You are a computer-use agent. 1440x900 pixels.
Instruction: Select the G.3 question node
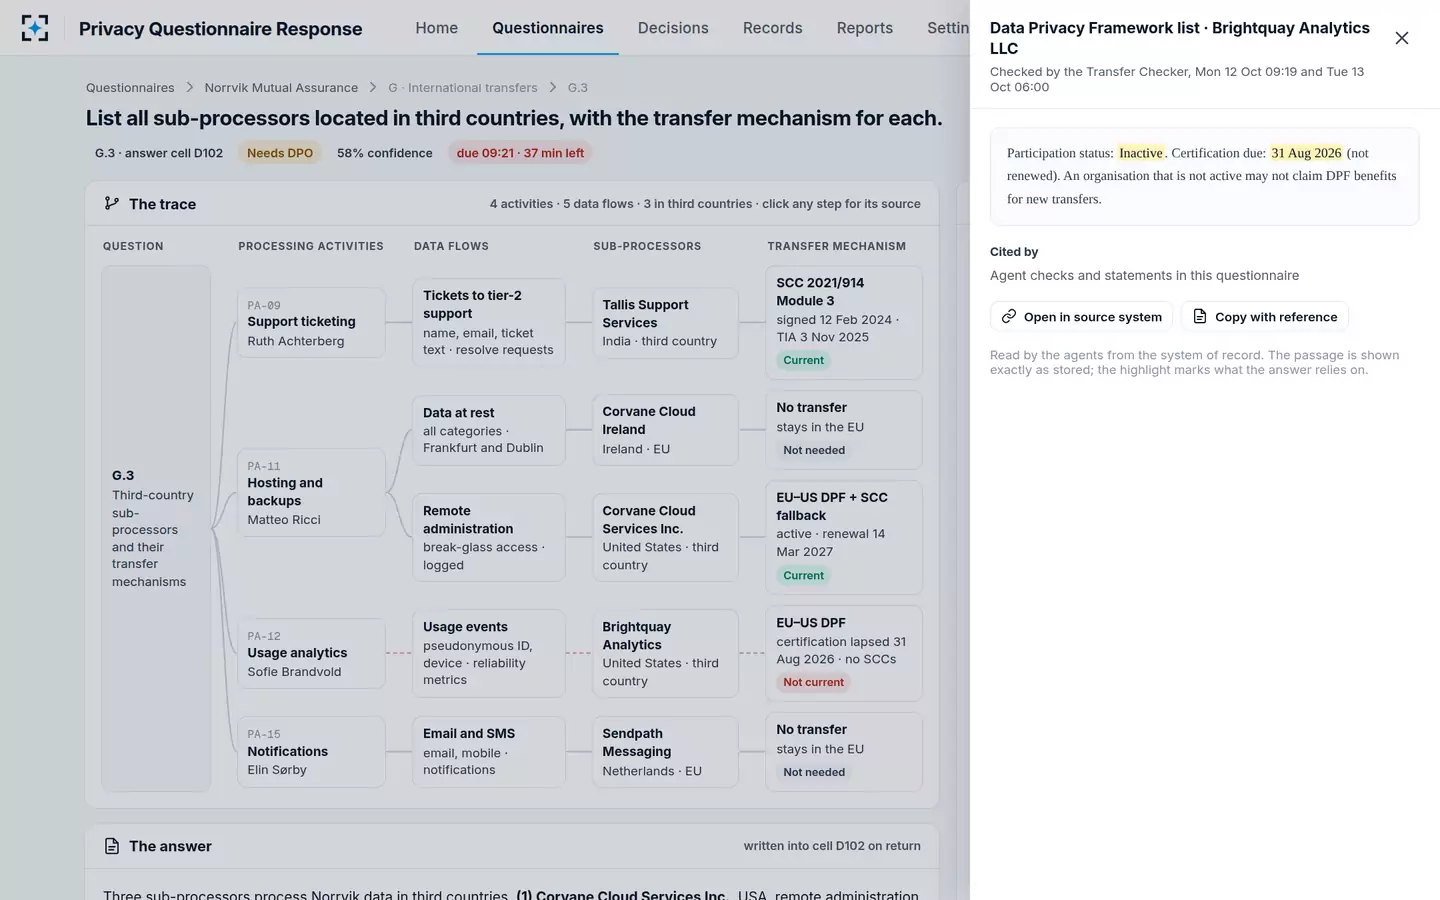pyautogui.click(x=156, y=528)
